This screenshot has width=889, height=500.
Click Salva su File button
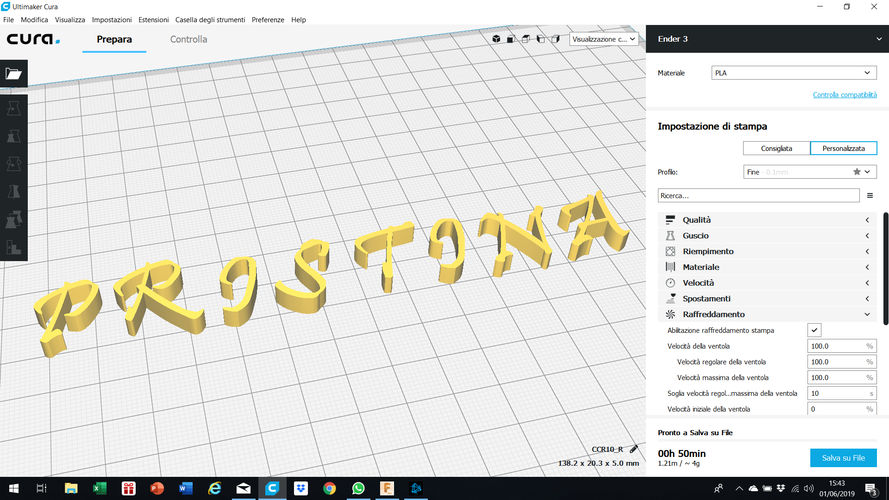click(843, 458)
